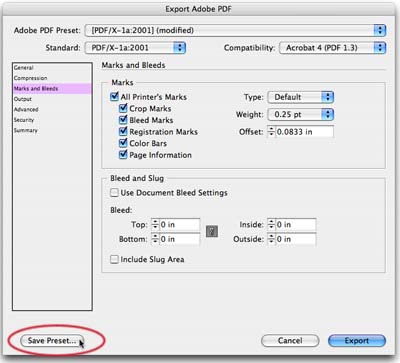Uncheck Bleed Marks checkbox
This screenshot has height=363, width=400.
point(123,120)
